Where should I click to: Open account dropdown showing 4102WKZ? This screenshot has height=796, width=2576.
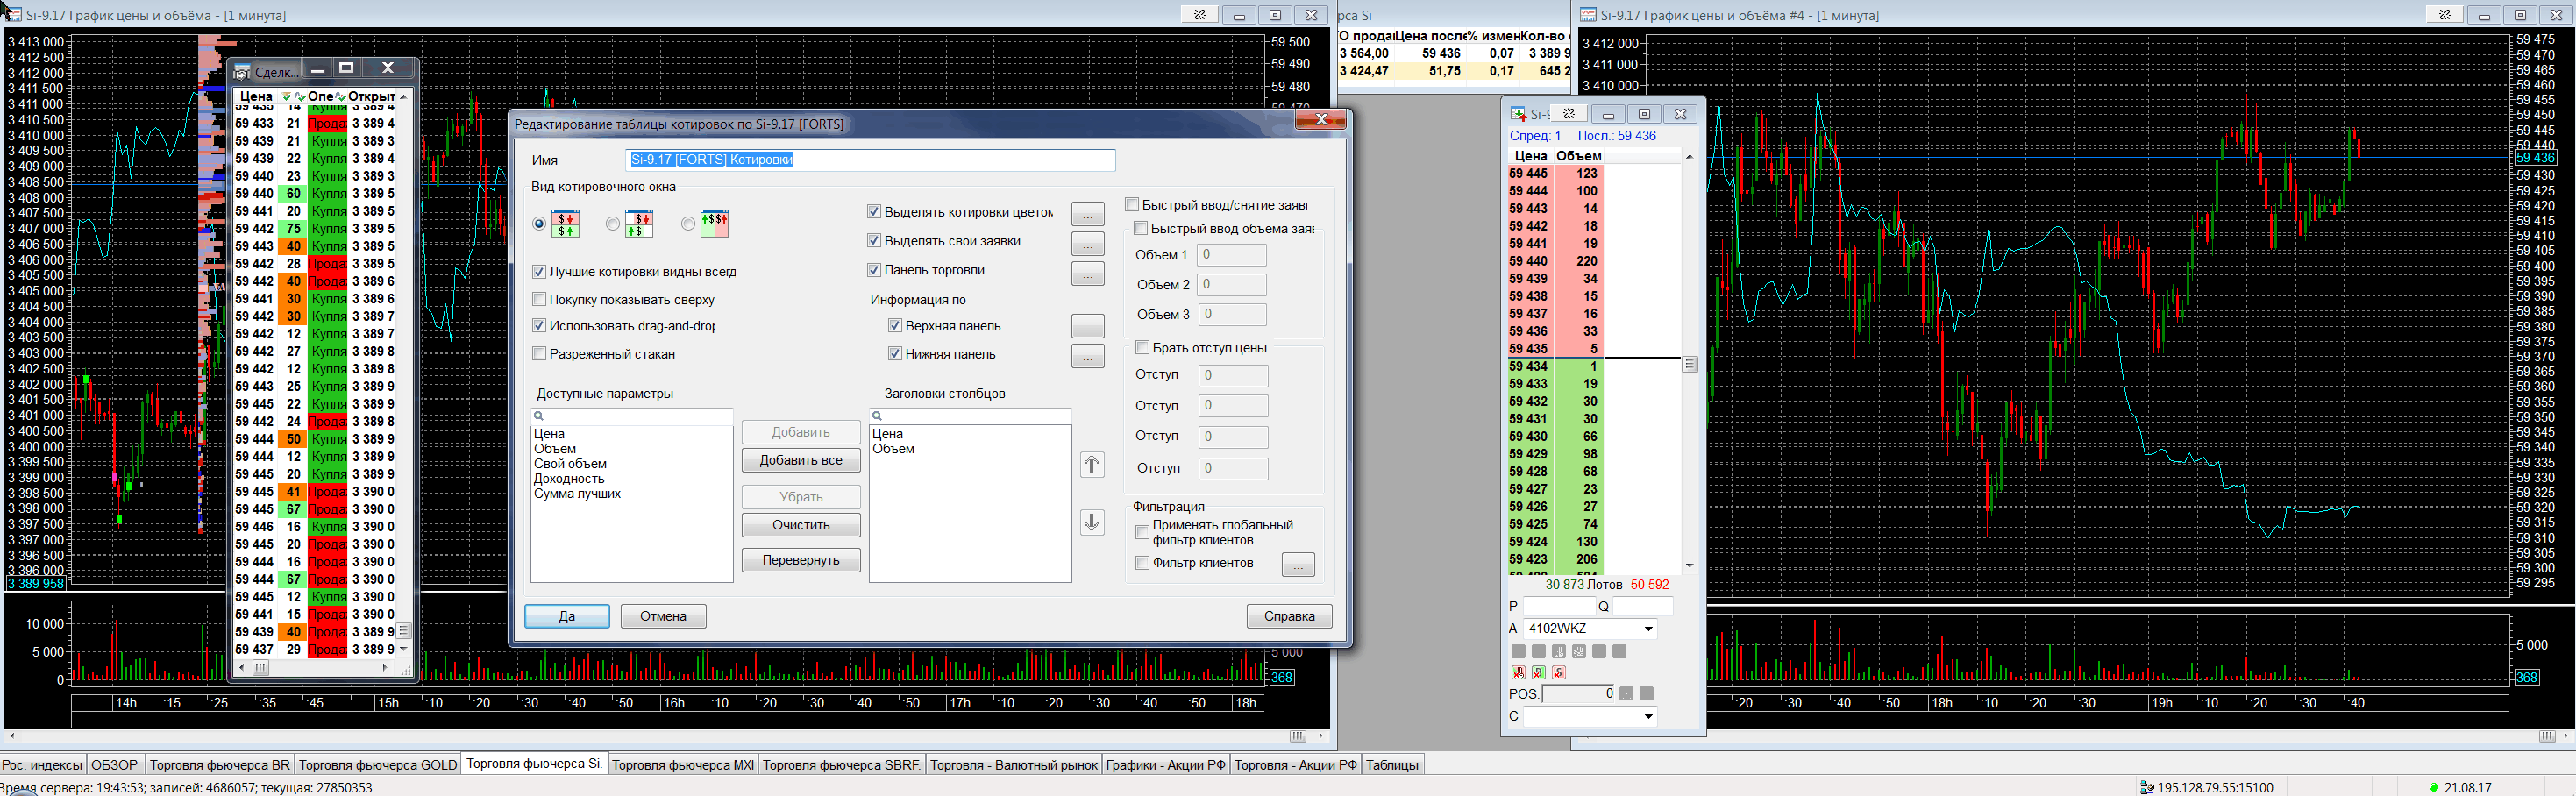tap(1648, 629)
